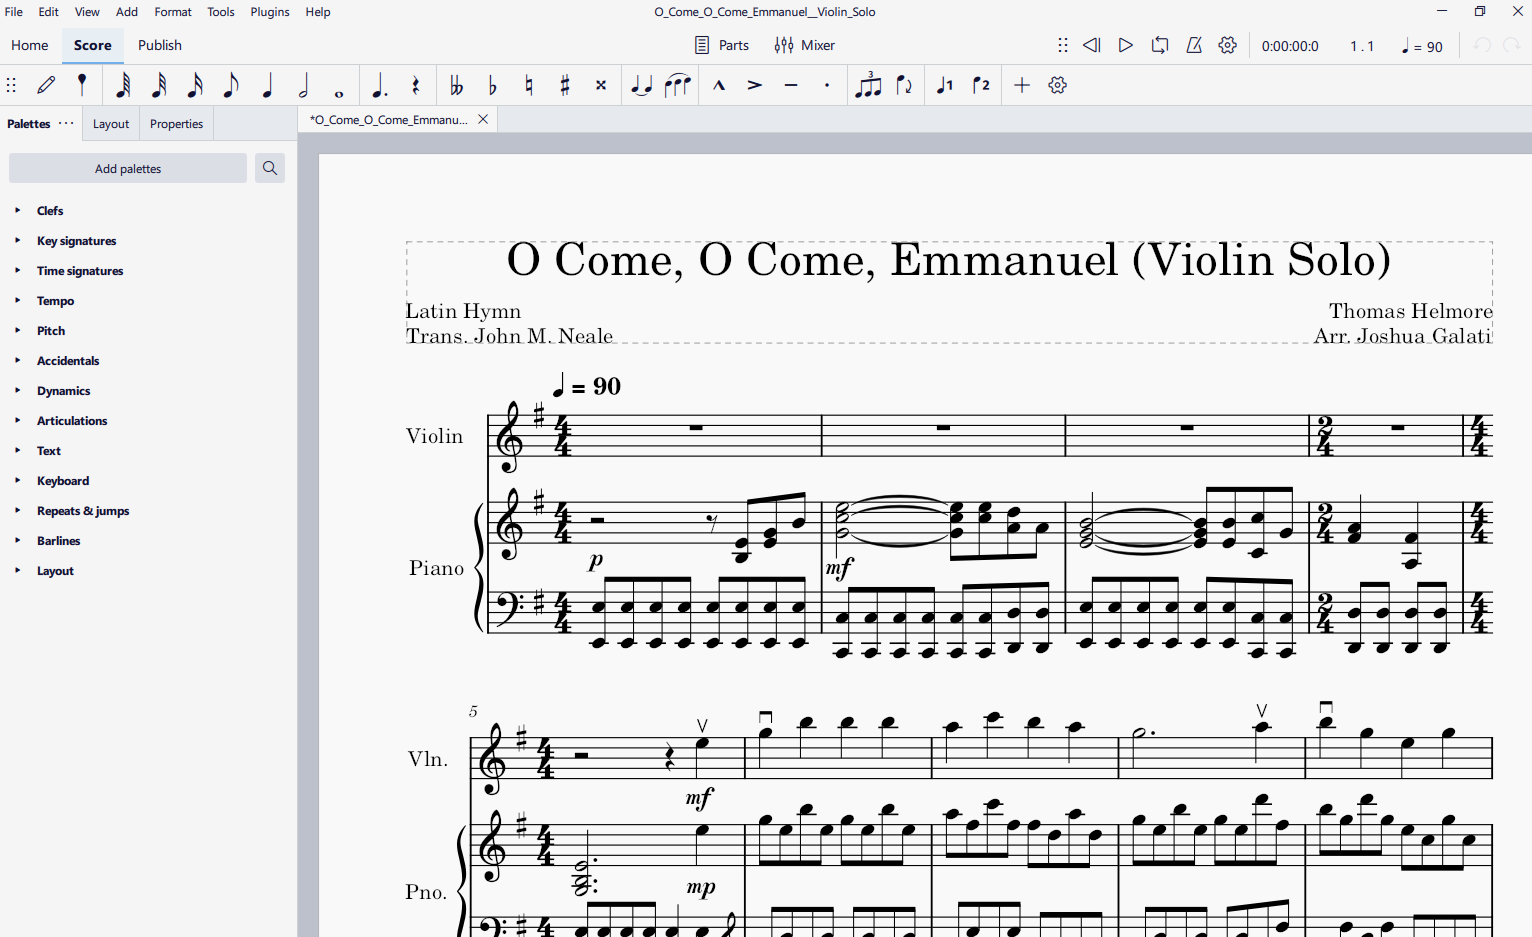The height and width of the screenshot is (937, 1532).
Task: Toggle flat accidental
Action: pyautogui.click(x=492, y=85)
